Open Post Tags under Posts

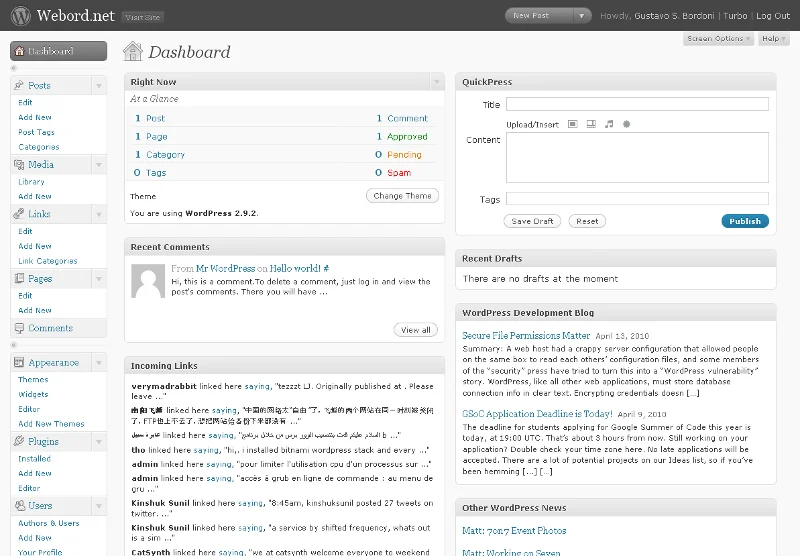(36, 132)
